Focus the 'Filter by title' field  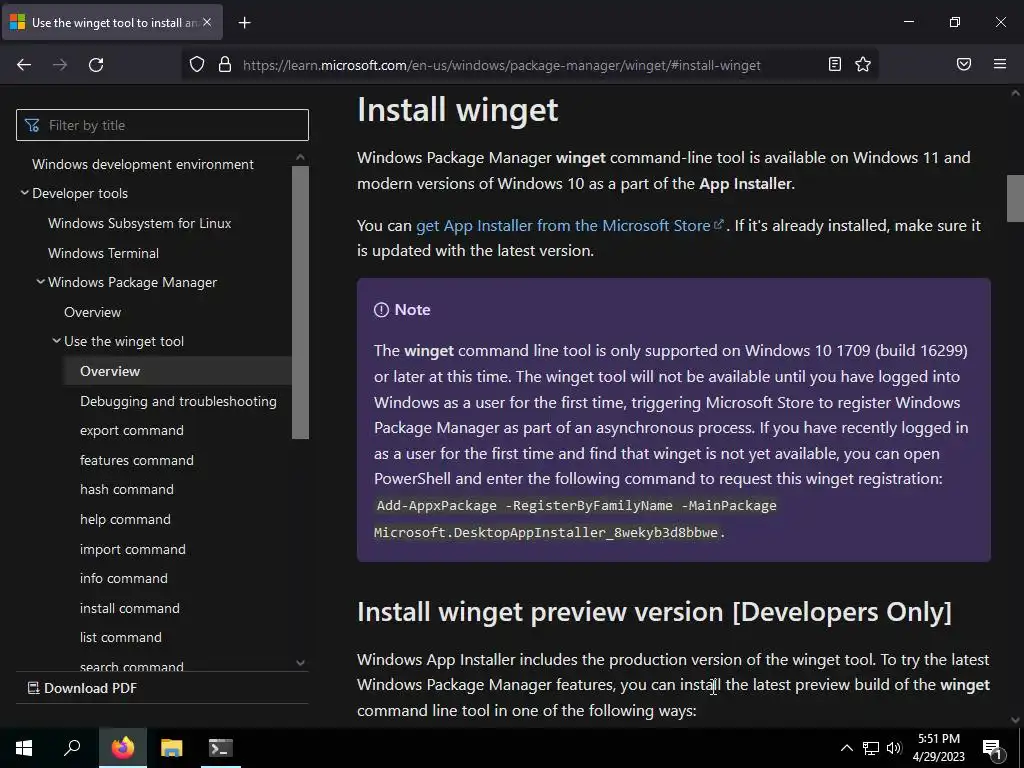coord(162,125)
